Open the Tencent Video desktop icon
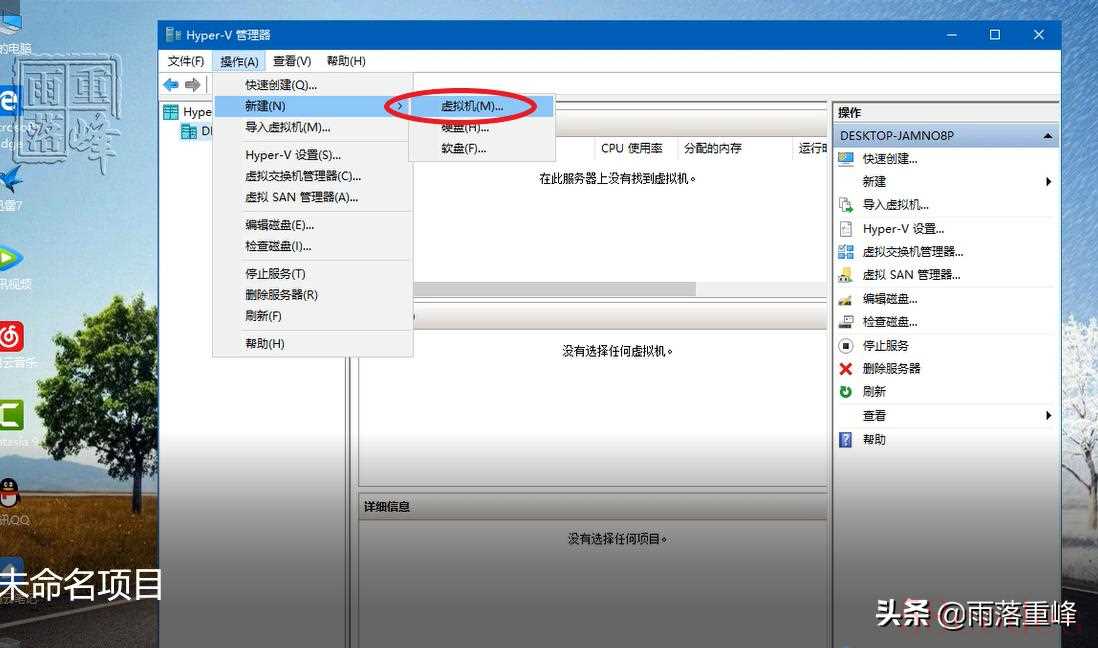 click(11, 259)
